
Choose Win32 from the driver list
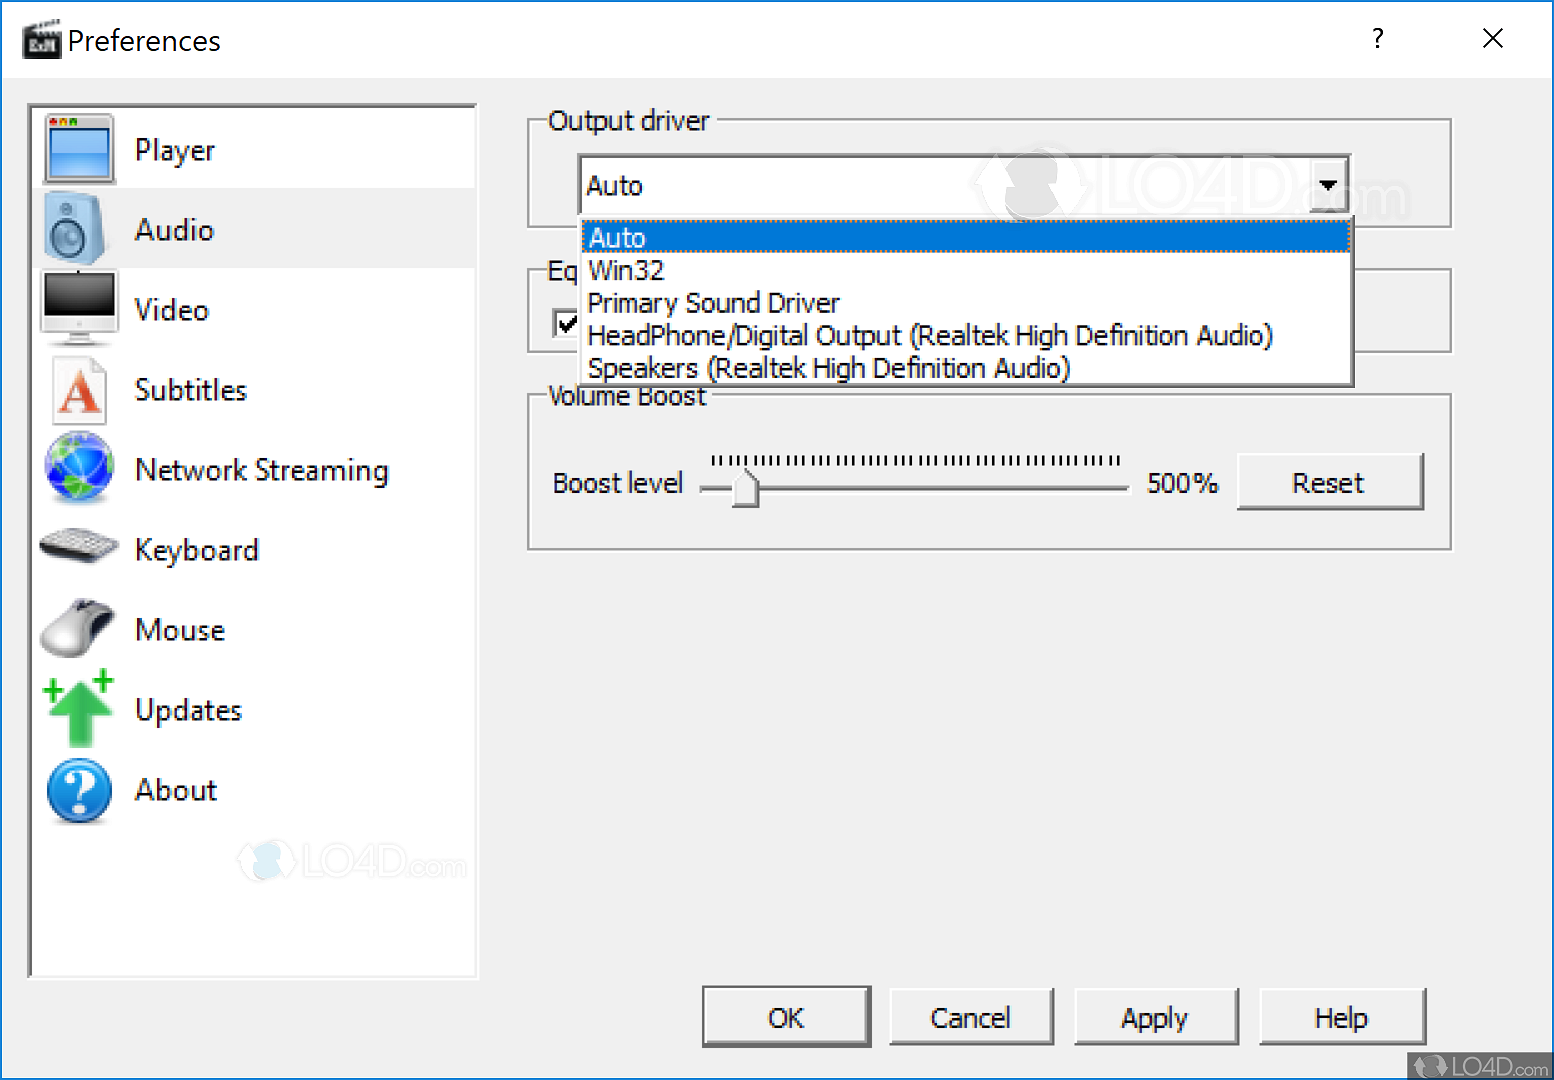(x=626, y=270)
